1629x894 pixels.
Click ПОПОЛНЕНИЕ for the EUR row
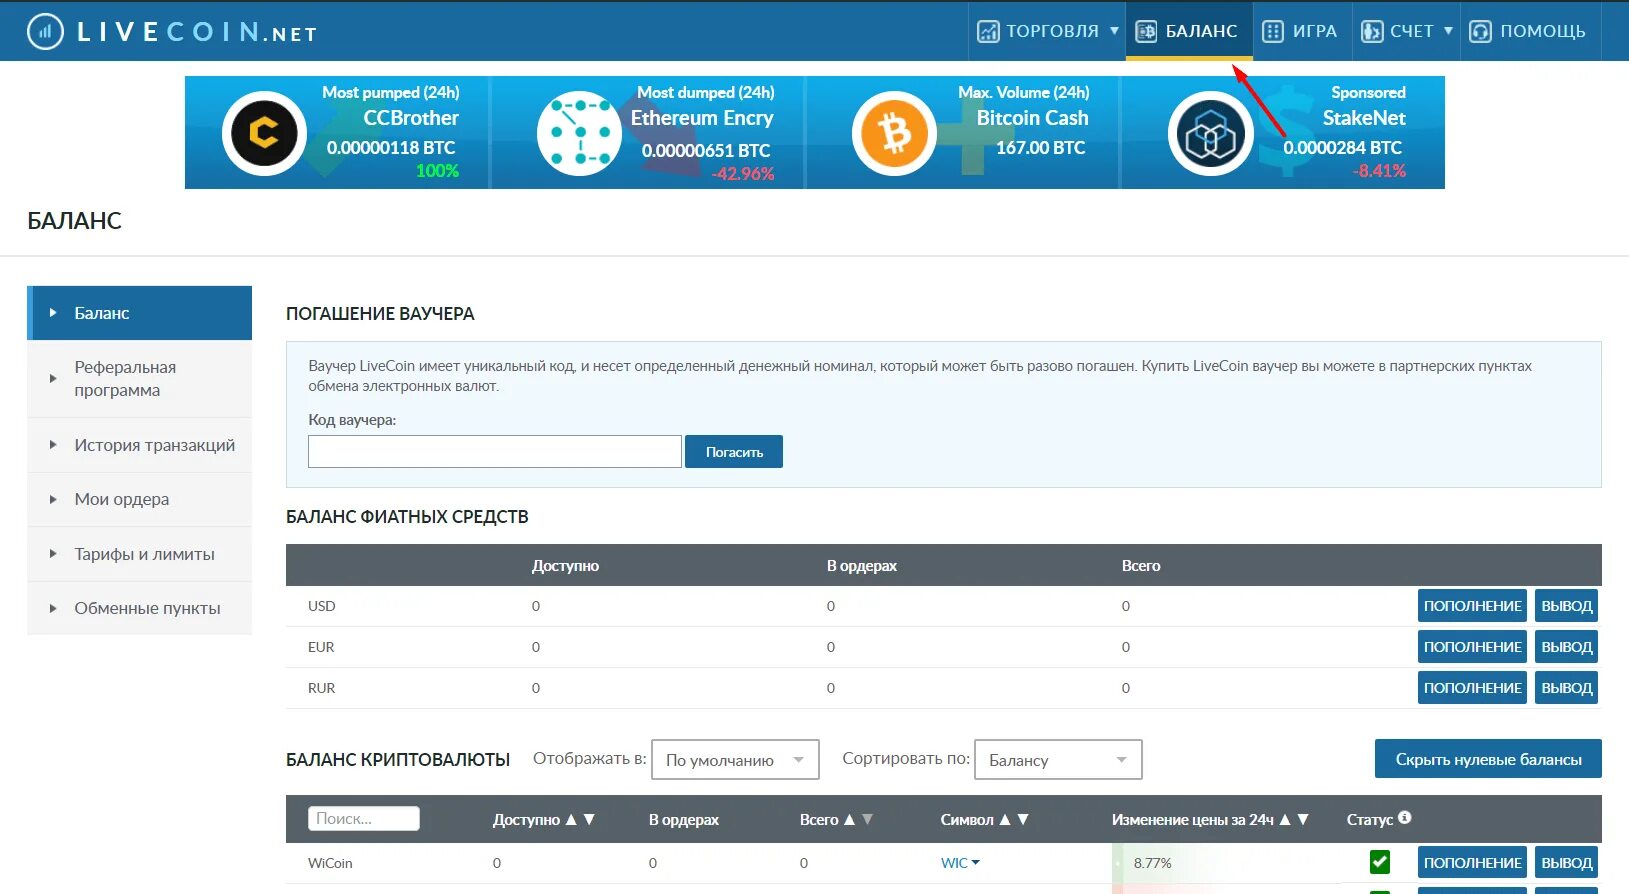click(1472, 647)
